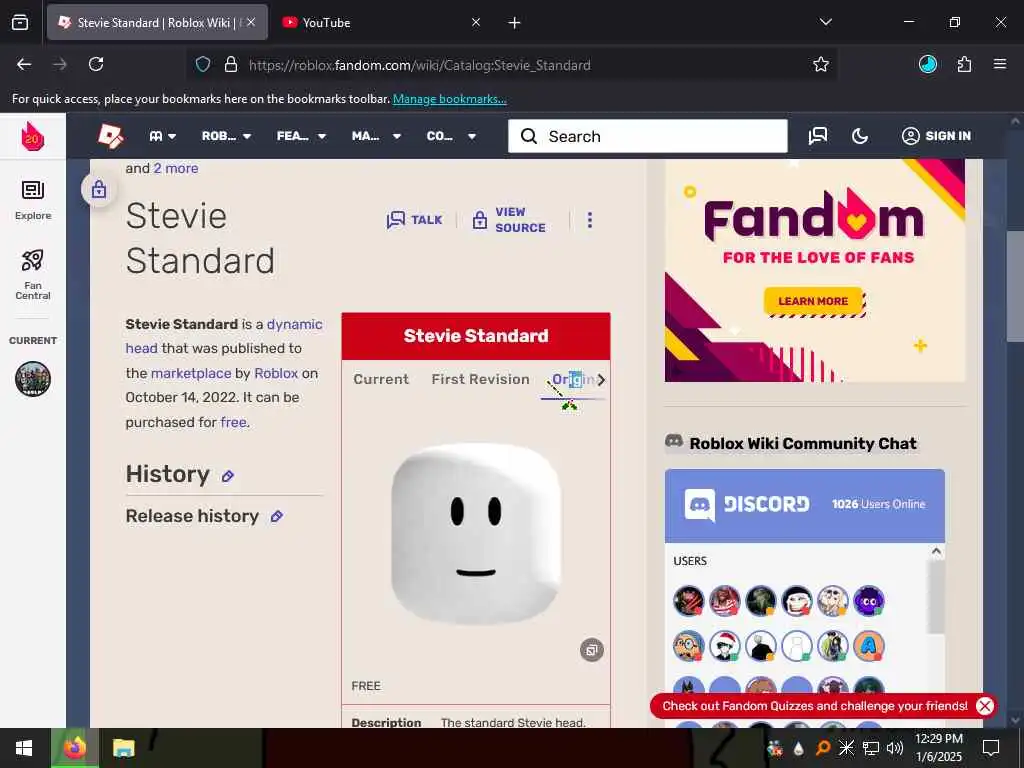Open the Fandom Quizzes notification text

click(x=814, y=706)
